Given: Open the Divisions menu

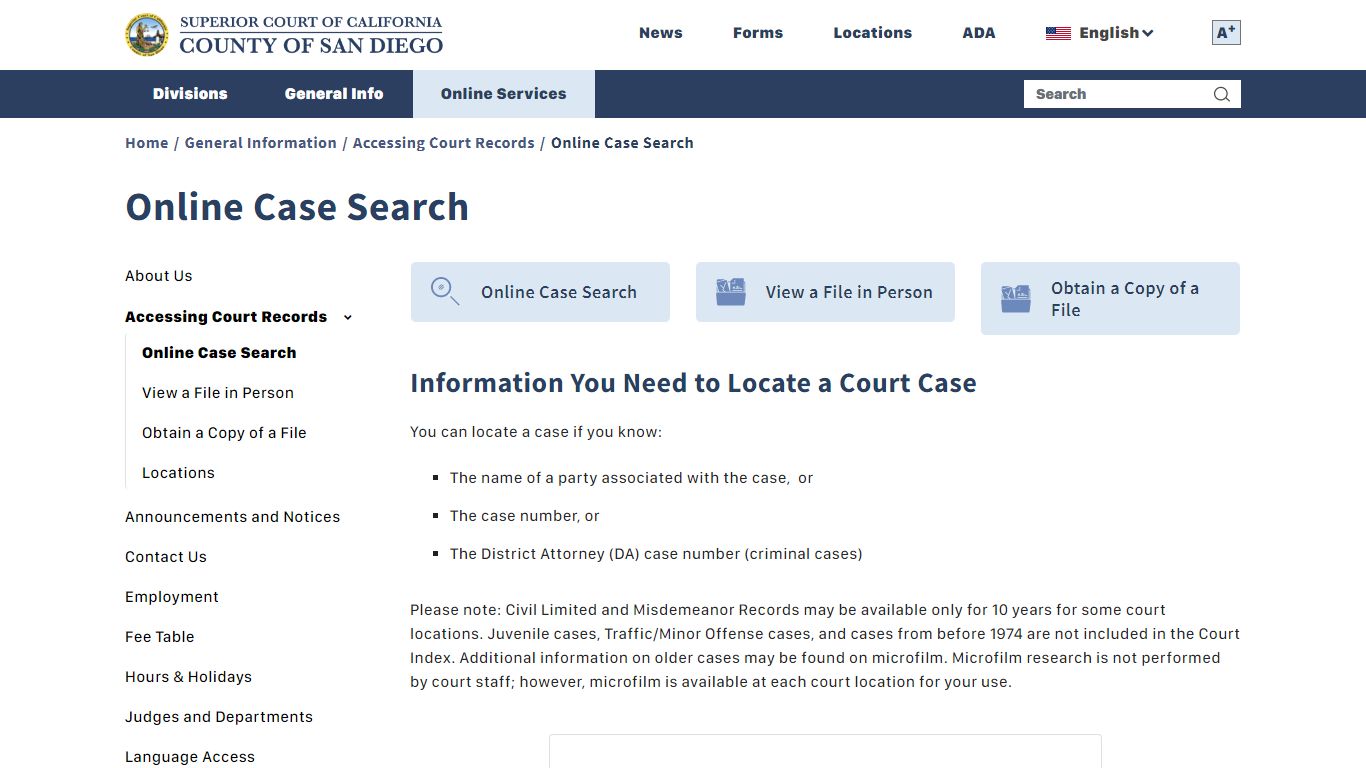Looking at the screenshot, I should 190,94.
